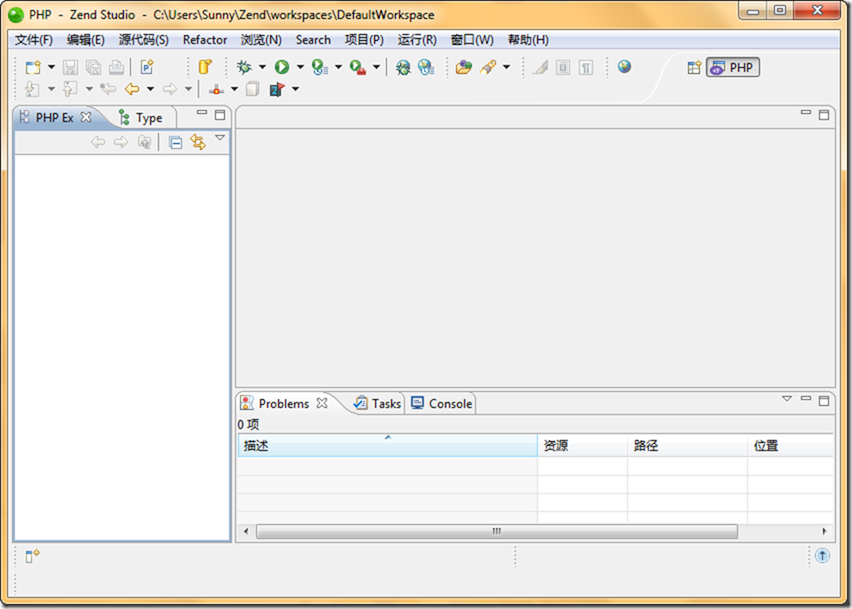Image resolution: width=852 pixels, height=609 pixels.
Task: Click the yellow Back navigation arrow
Action: tap(131, 89)
